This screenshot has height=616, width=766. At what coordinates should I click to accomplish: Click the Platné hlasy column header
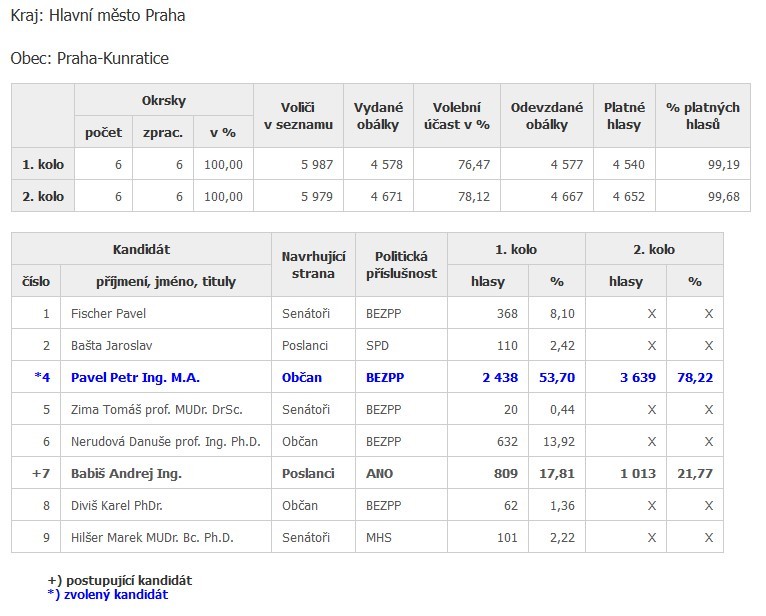tap(624, 116)
